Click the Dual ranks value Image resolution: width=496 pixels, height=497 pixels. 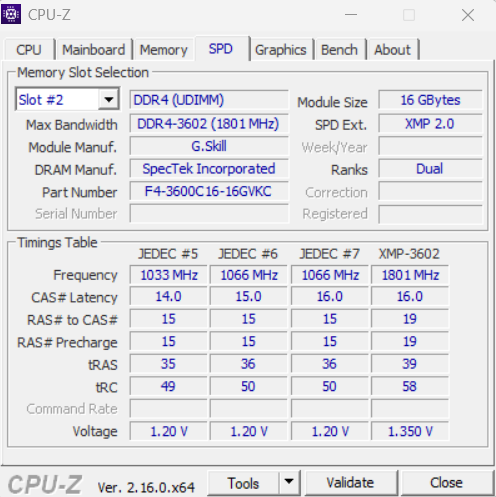point(430,169)
